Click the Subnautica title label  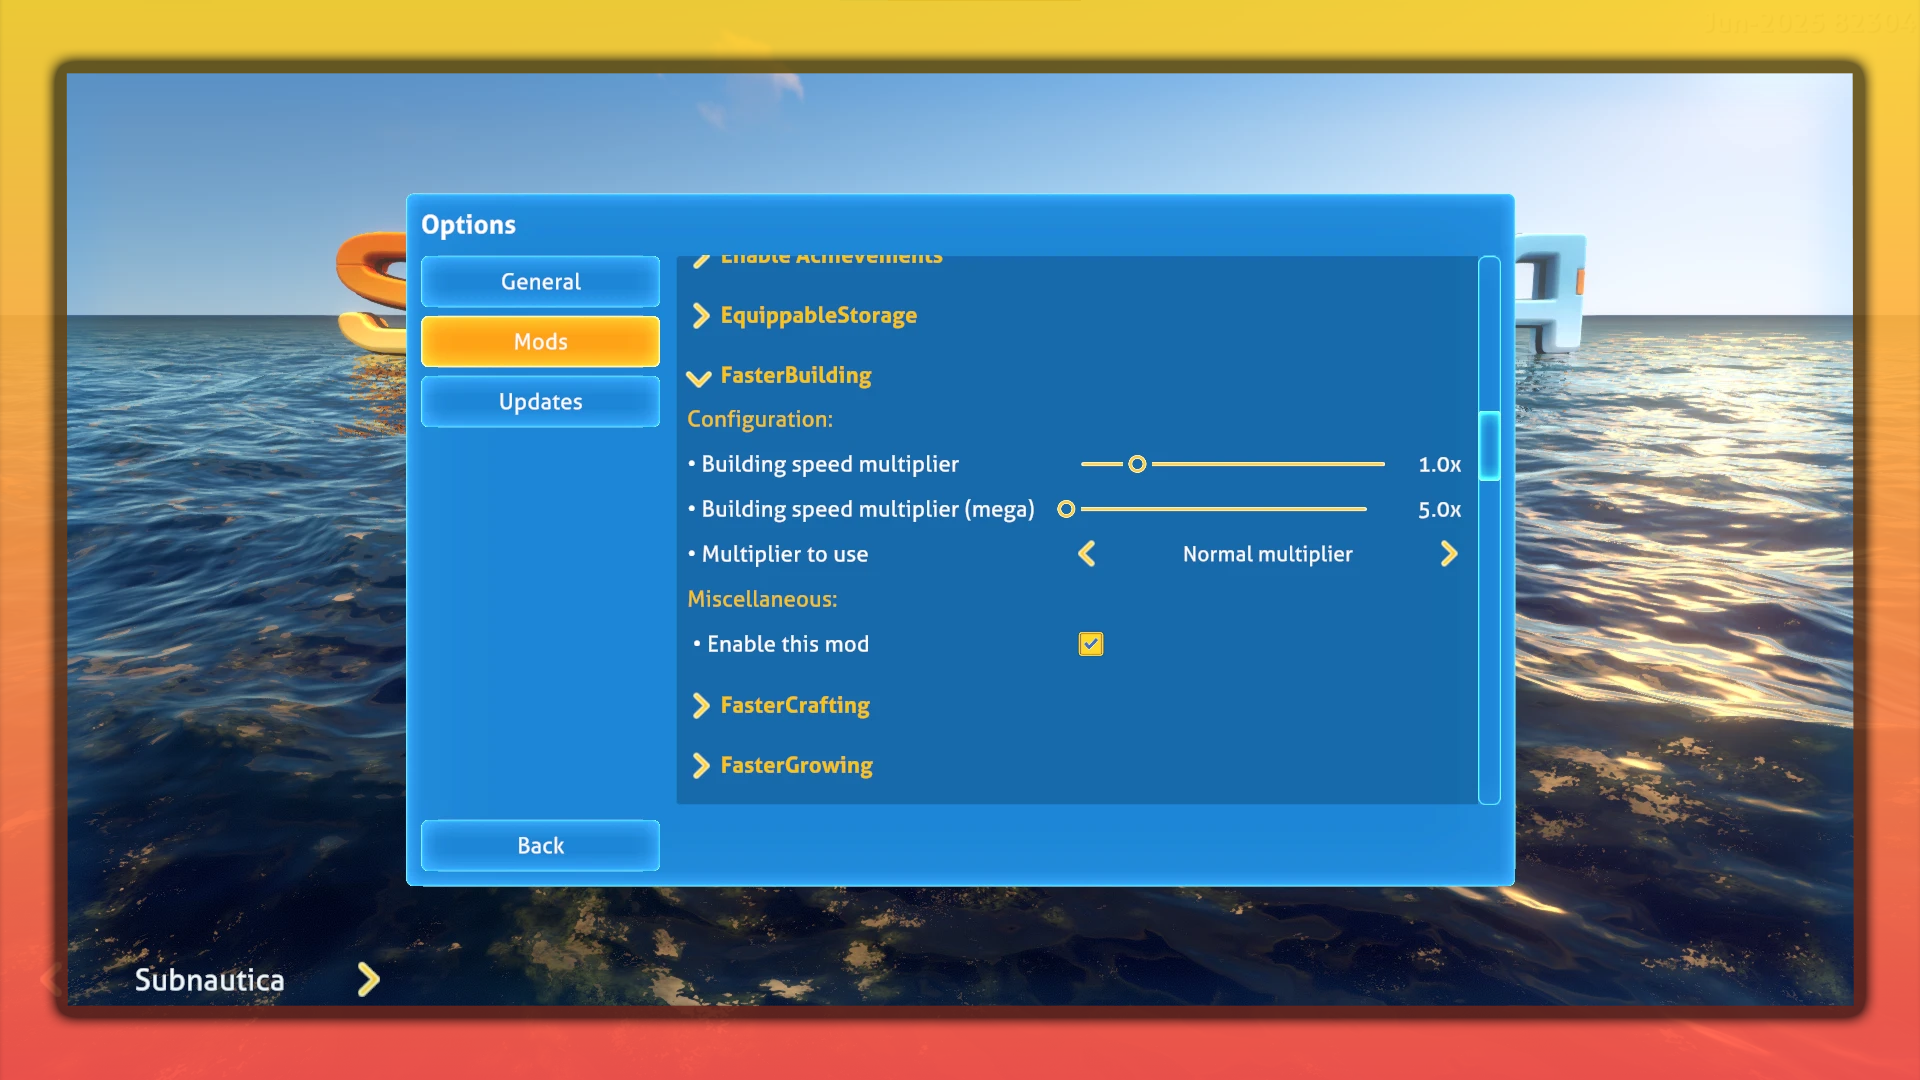(210, 980)
